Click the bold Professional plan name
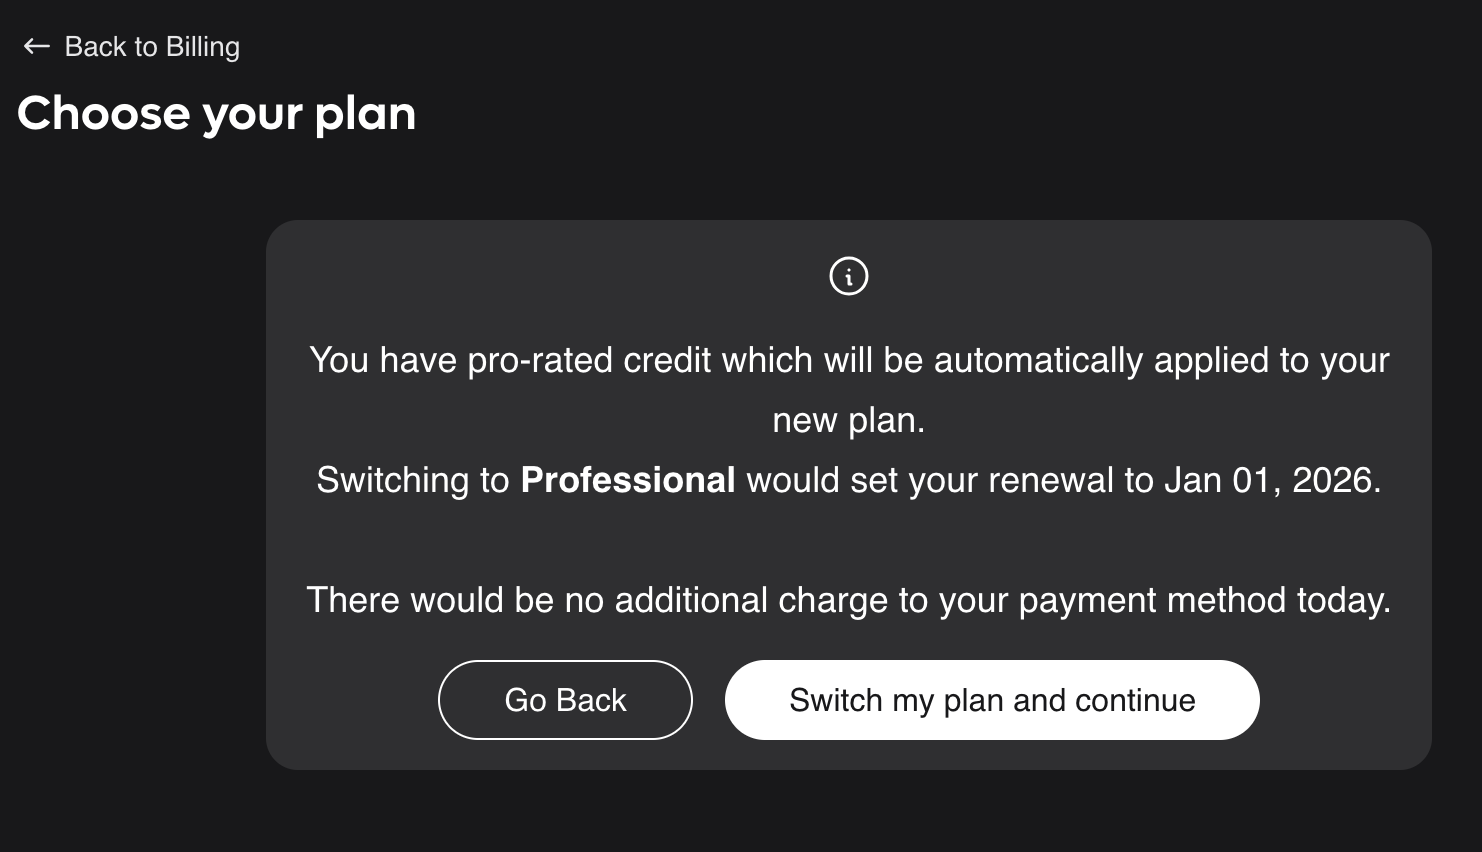Viewport: 1482px width, 852px height. pyautogui.click(x=628, y=480)
